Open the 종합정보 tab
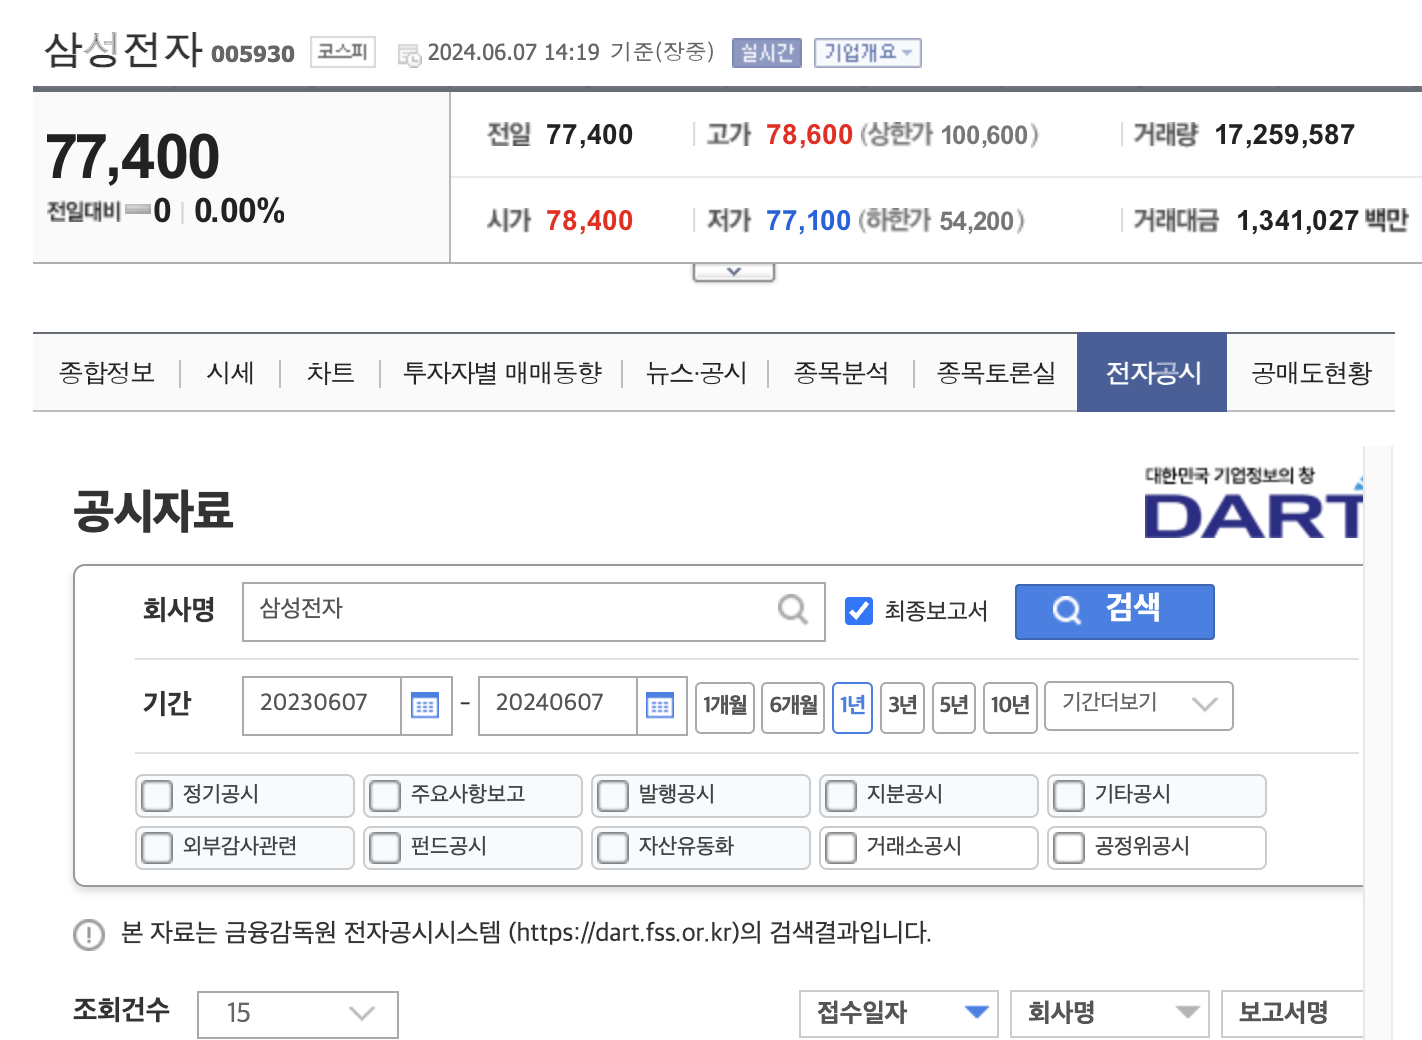 (x=107, y=373)
